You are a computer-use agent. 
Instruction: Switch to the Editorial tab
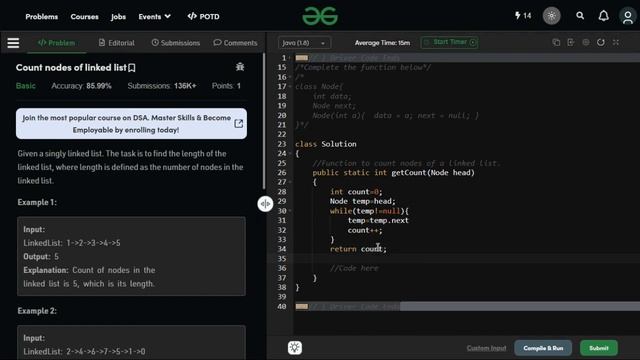(x=116, y=43)
